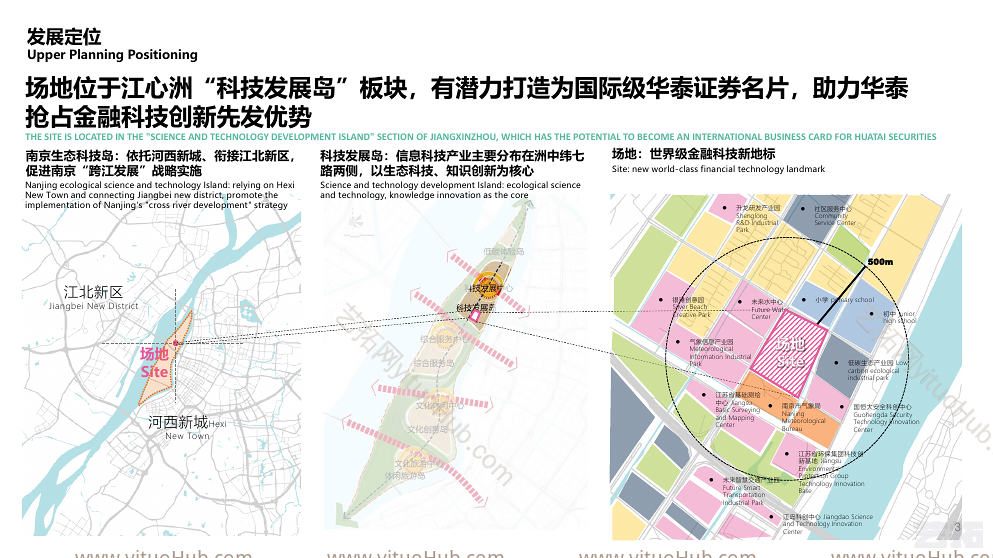Click the 'Jiangbei New District' label
Viewport: 993px width, 558px height.
coord(93,306)
